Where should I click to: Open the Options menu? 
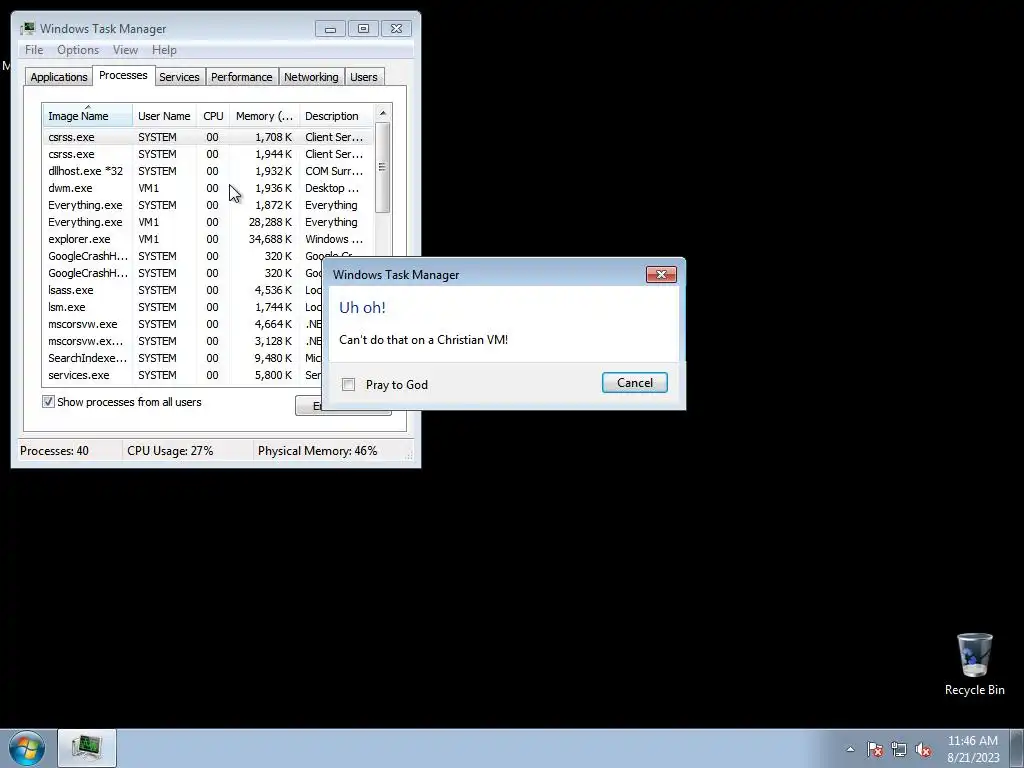(x=78, y=50)
